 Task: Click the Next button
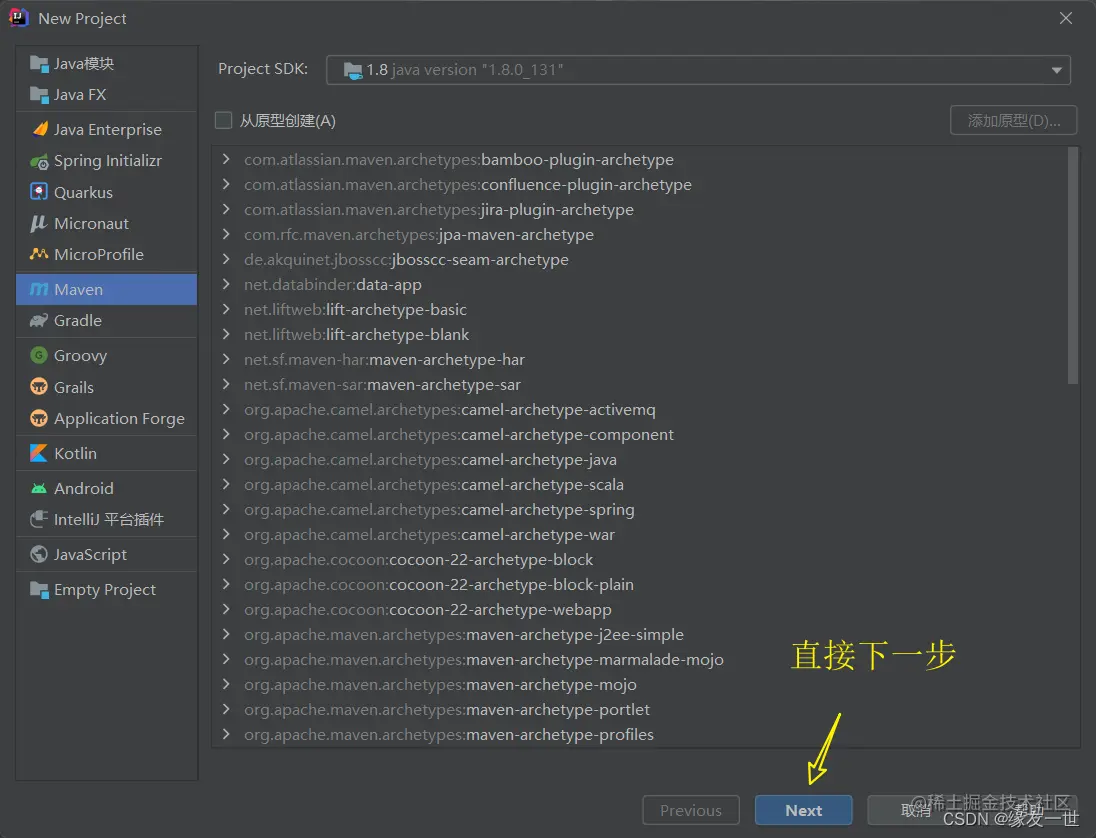803,810
